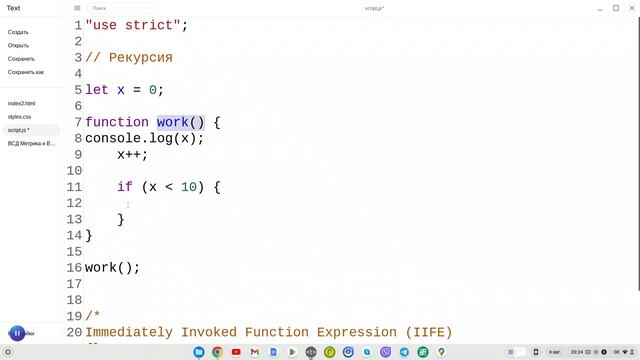Click the battery status icon
This screenshot has width=640, height=360.
pyautogui.click(x=632, y=352)
